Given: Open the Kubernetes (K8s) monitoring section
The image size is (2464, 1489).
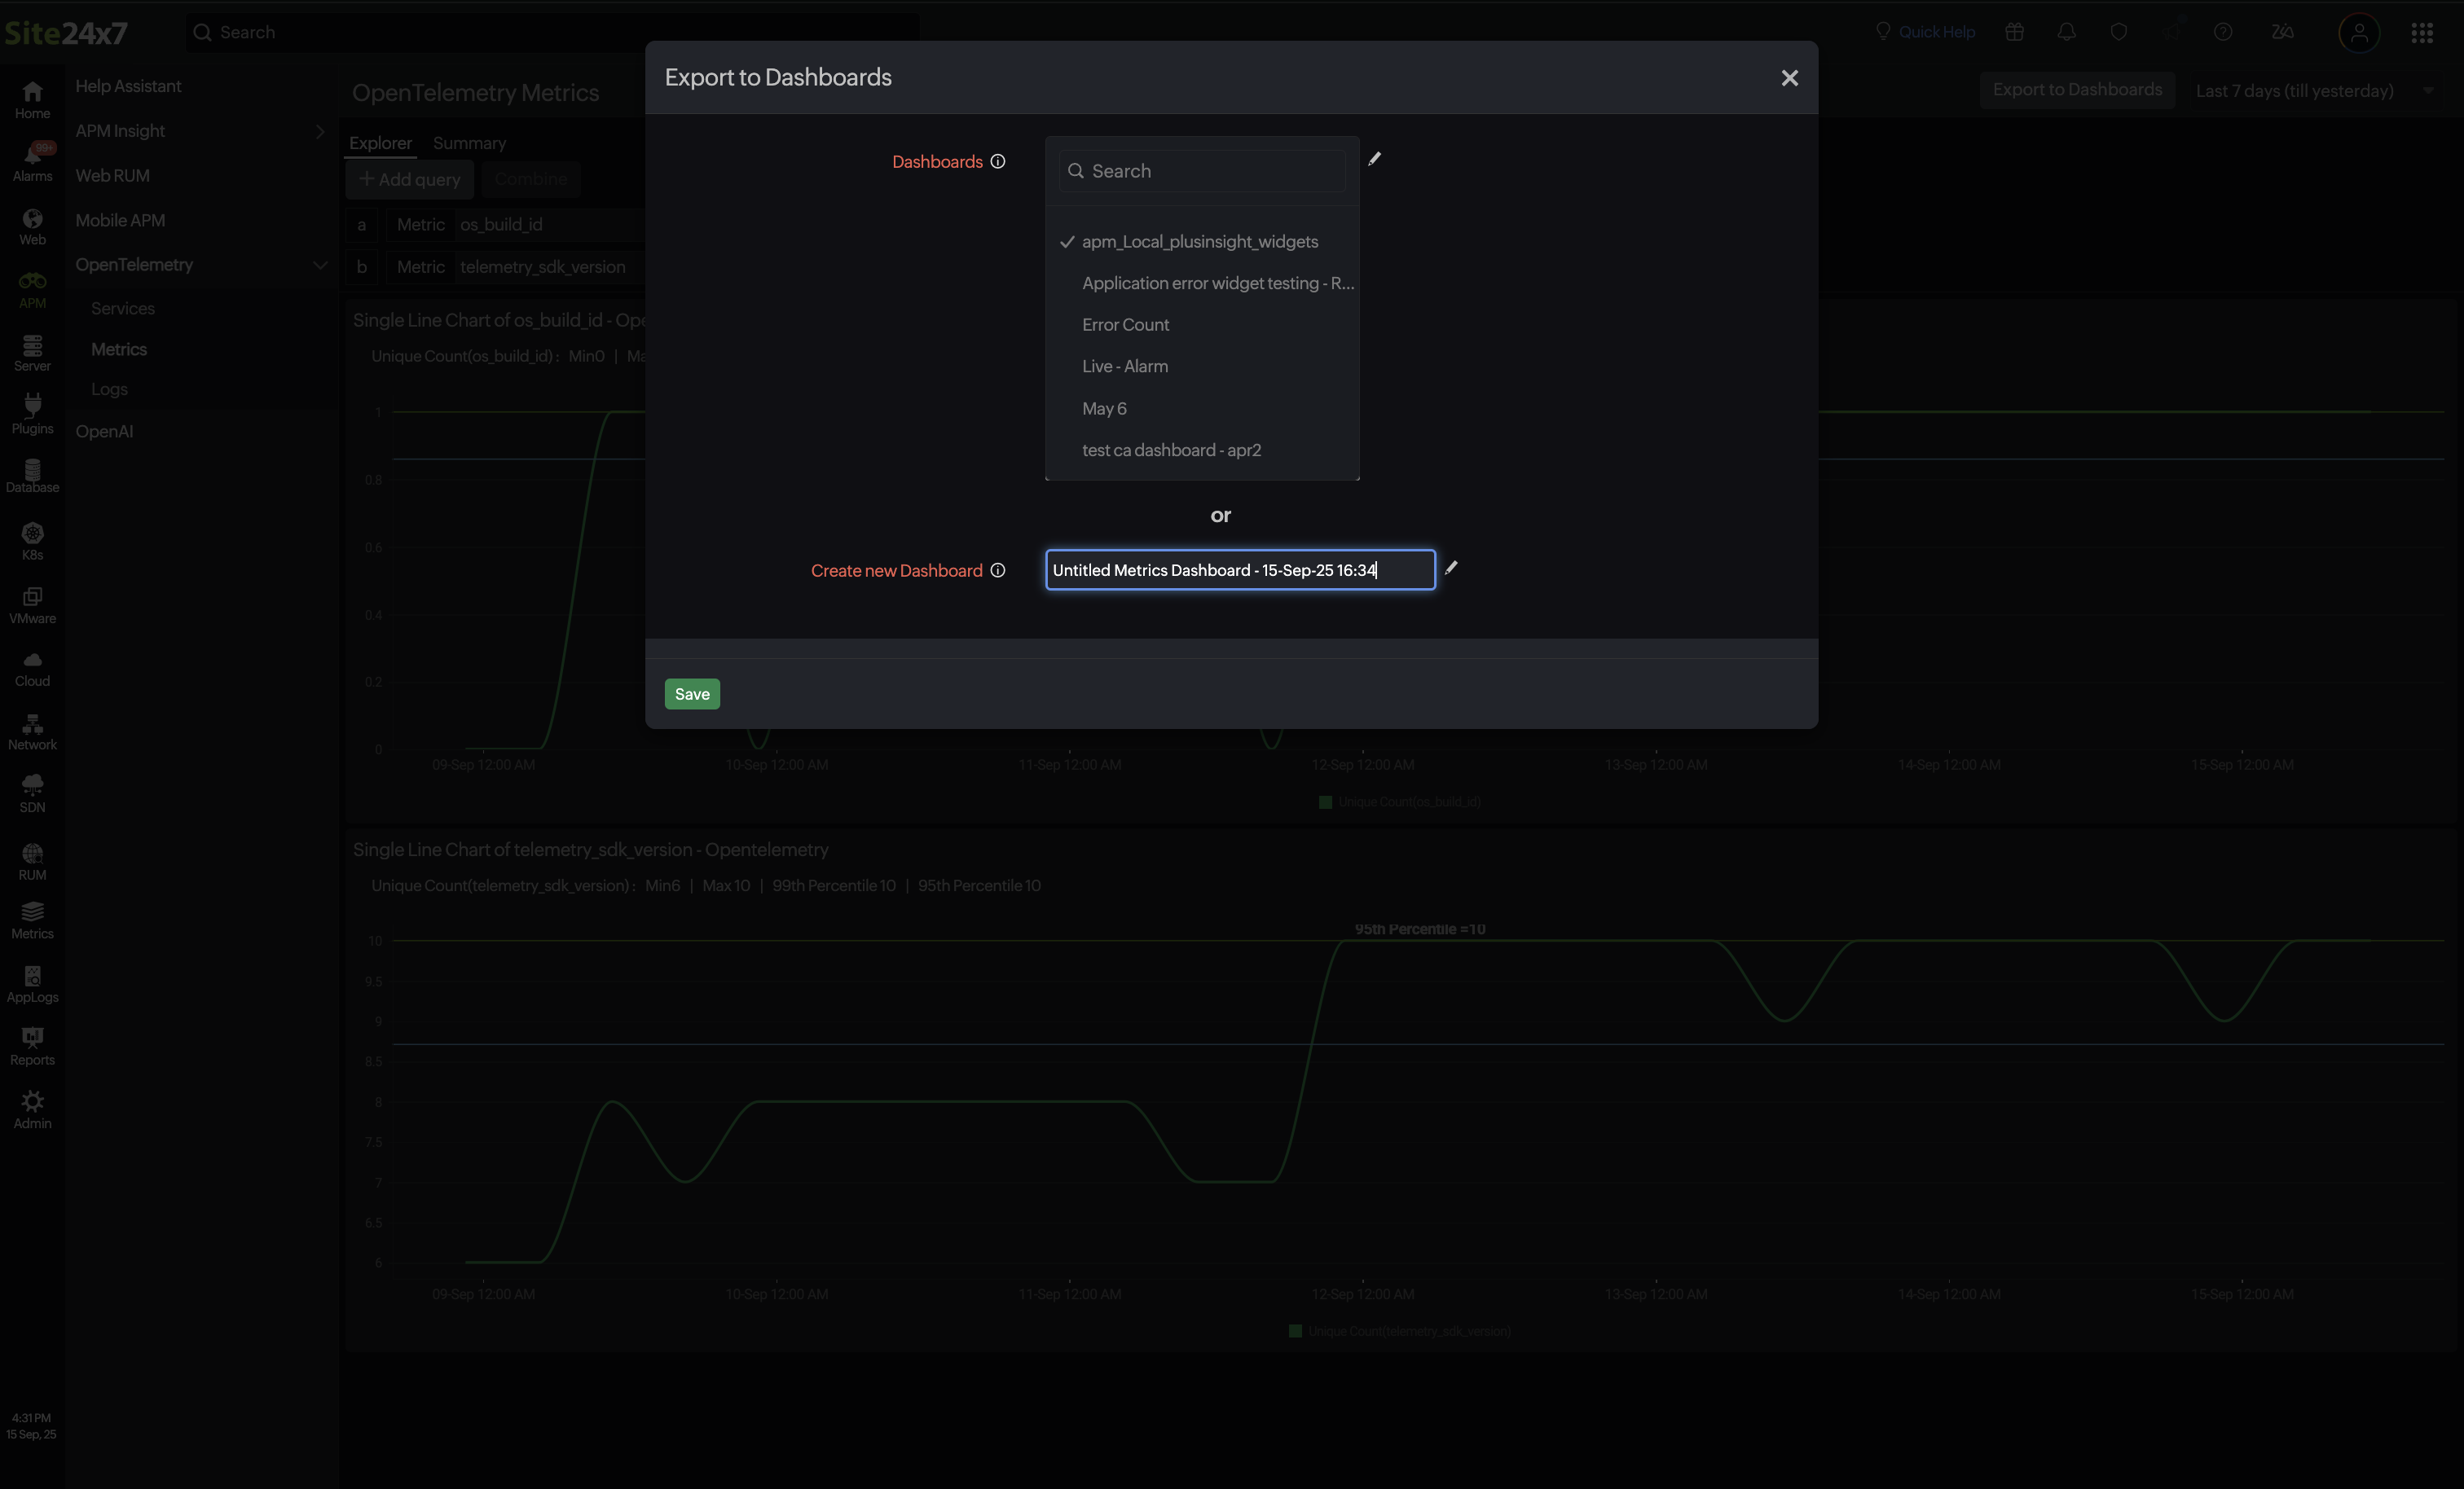Looking at the screenshot, I should (32, 540).
